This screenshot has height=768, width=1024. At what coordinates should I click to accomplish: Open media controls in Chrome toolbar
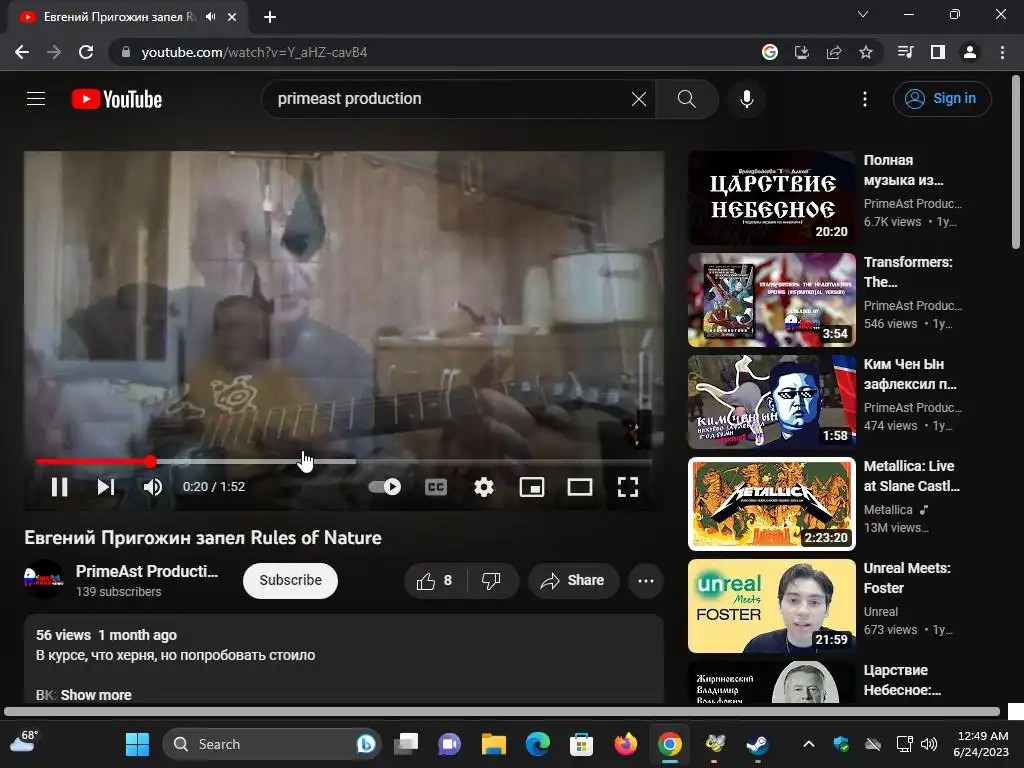point(905,52)
